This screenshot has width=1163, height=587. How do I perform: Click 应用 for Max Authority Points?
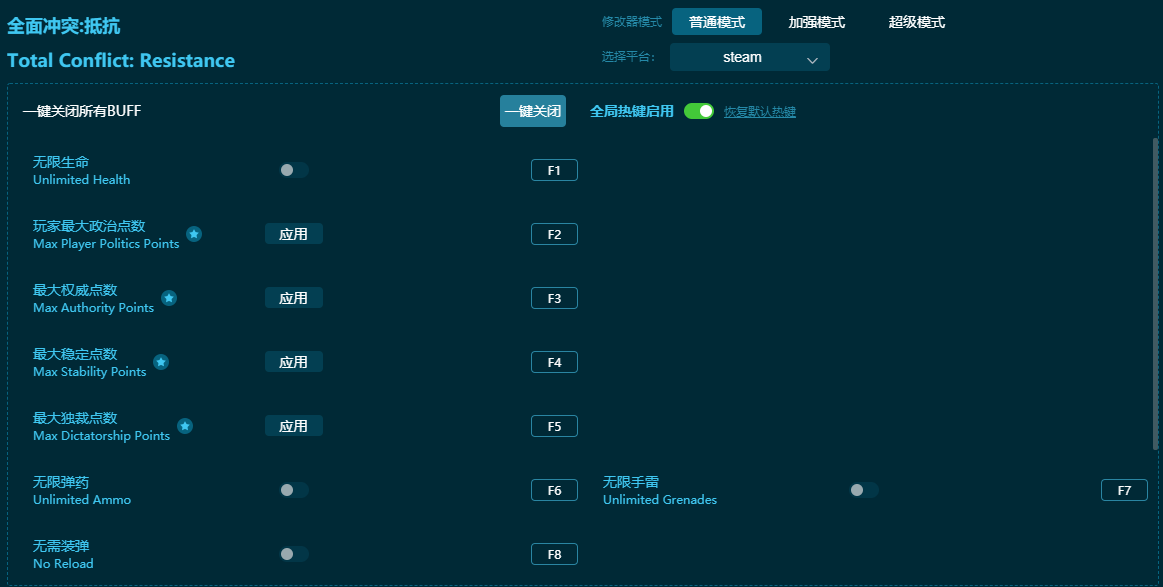tap(293, 297)
